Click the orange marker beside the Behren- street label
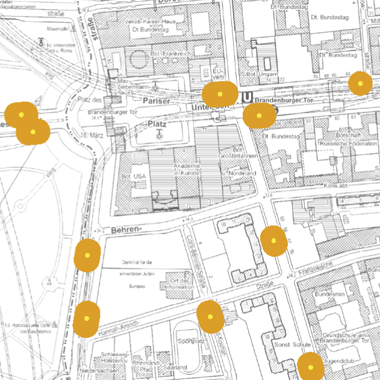This screenshot has width=380, height=380. (x=87, y=255)
